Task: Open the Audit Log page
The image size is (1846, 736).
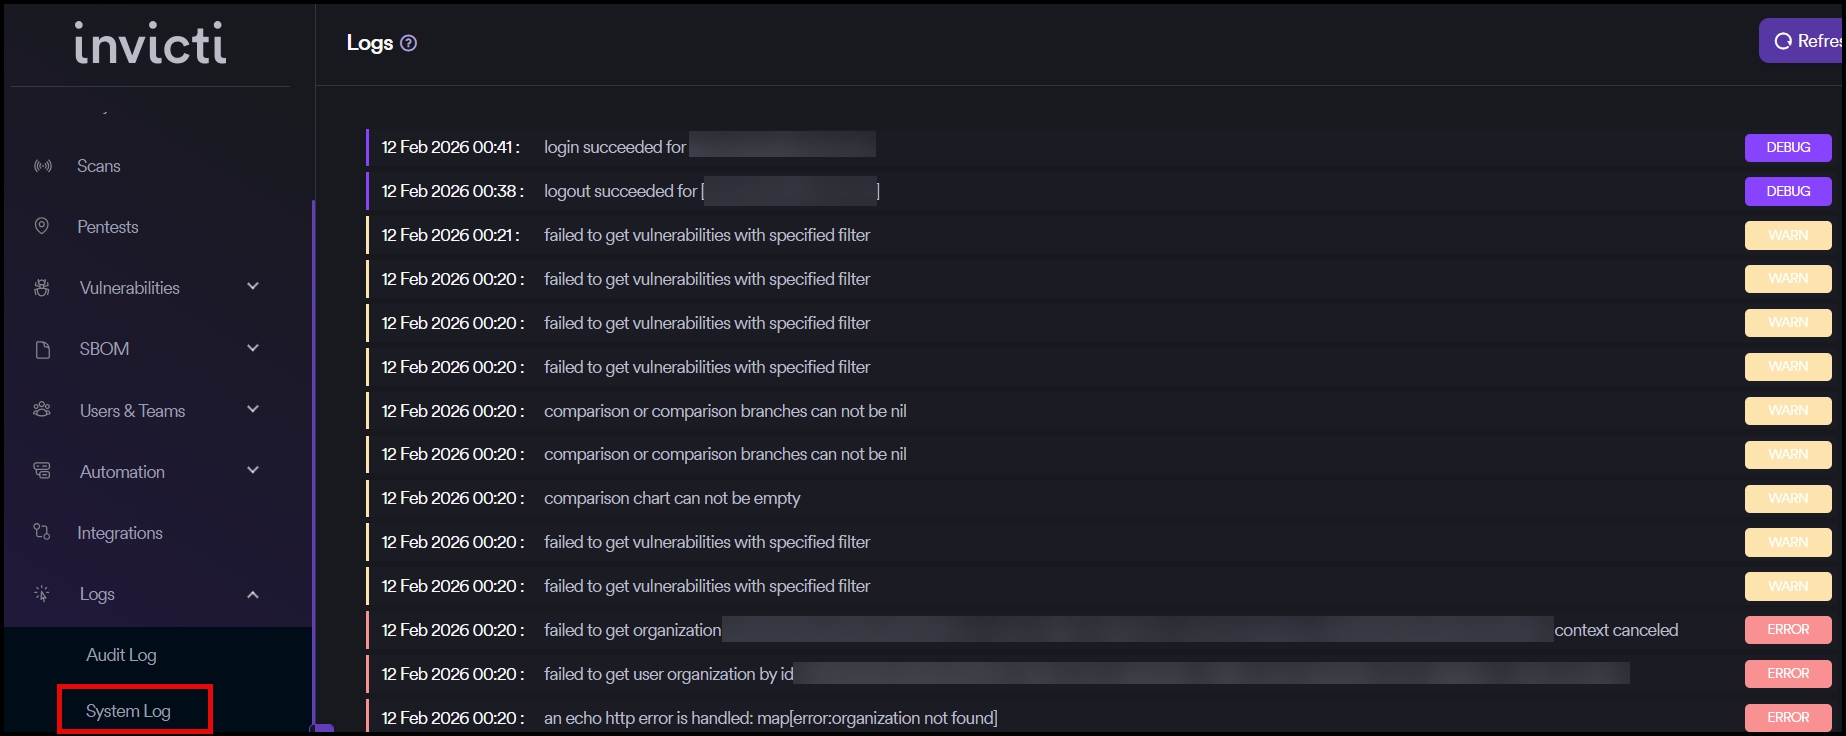Action: pos(121,655)
